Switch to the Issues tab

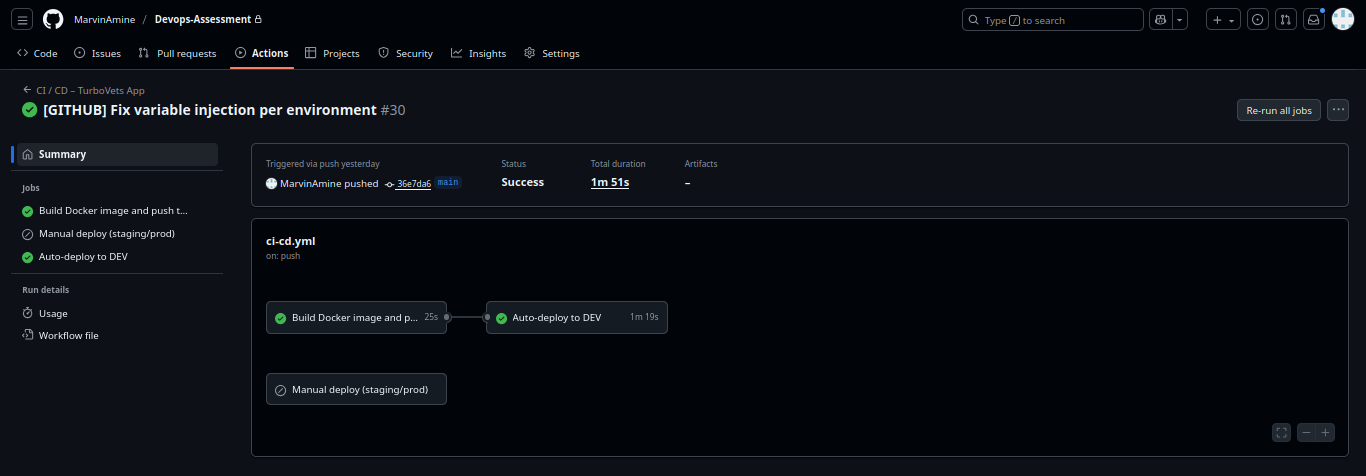pos(97,53)
